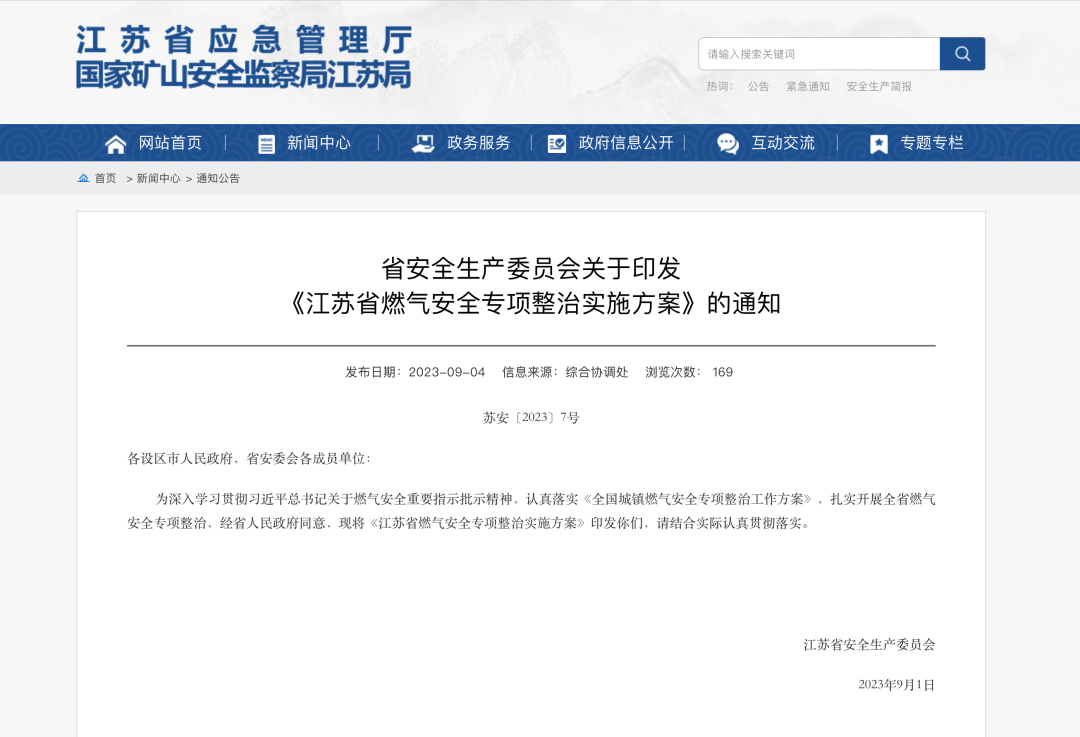Screen dimensions: 1080x737
Task: Click the home icon beside 网站首页
Action: click(x=116, y=144)
